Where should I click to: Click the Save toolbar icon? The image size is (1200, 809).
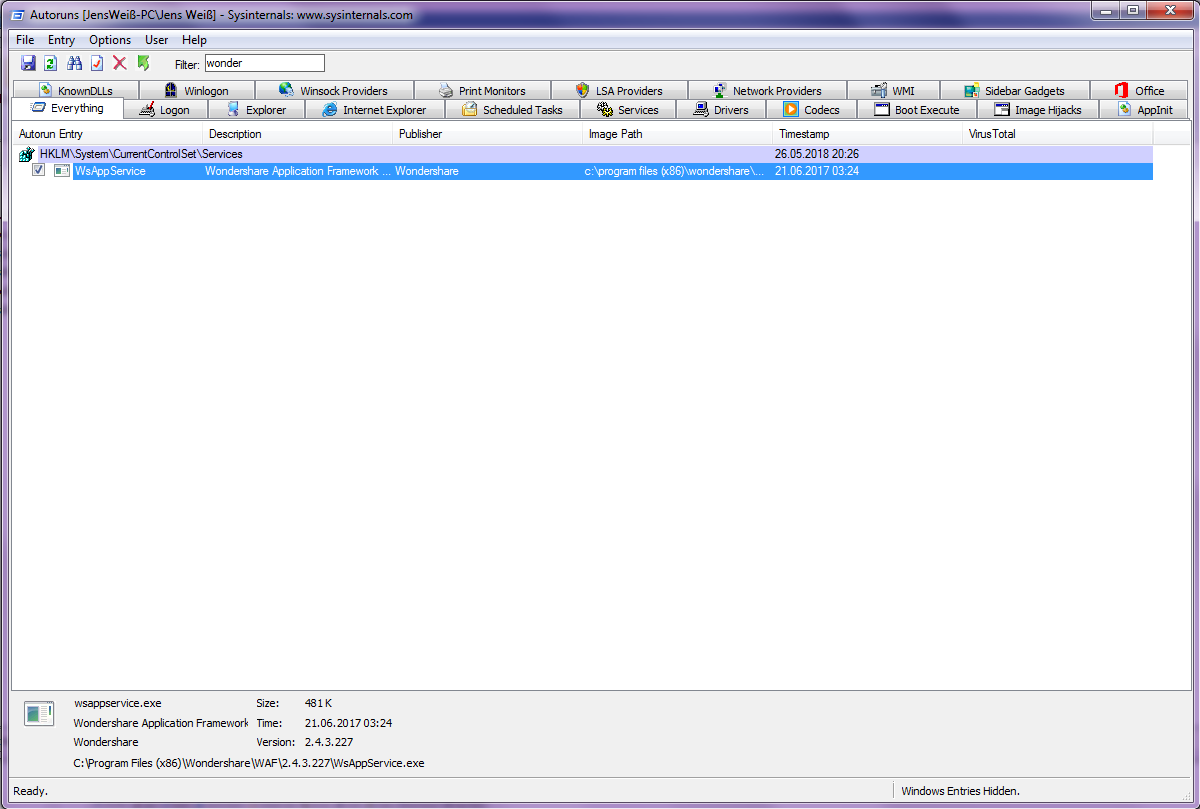[28, 63]
